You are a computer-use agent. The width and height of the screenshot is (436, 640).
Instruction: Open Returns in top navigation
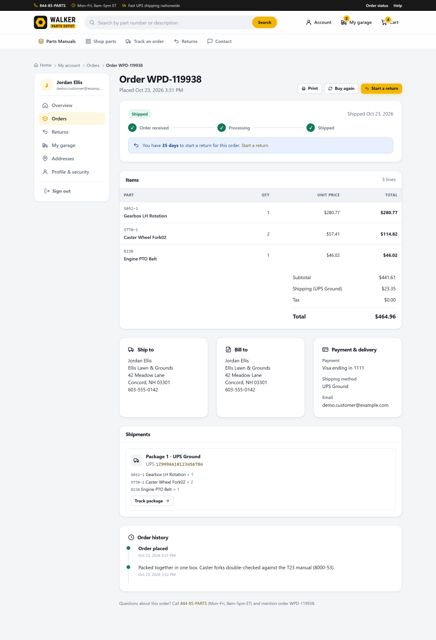pyautogui.click(x=186, y=41)
